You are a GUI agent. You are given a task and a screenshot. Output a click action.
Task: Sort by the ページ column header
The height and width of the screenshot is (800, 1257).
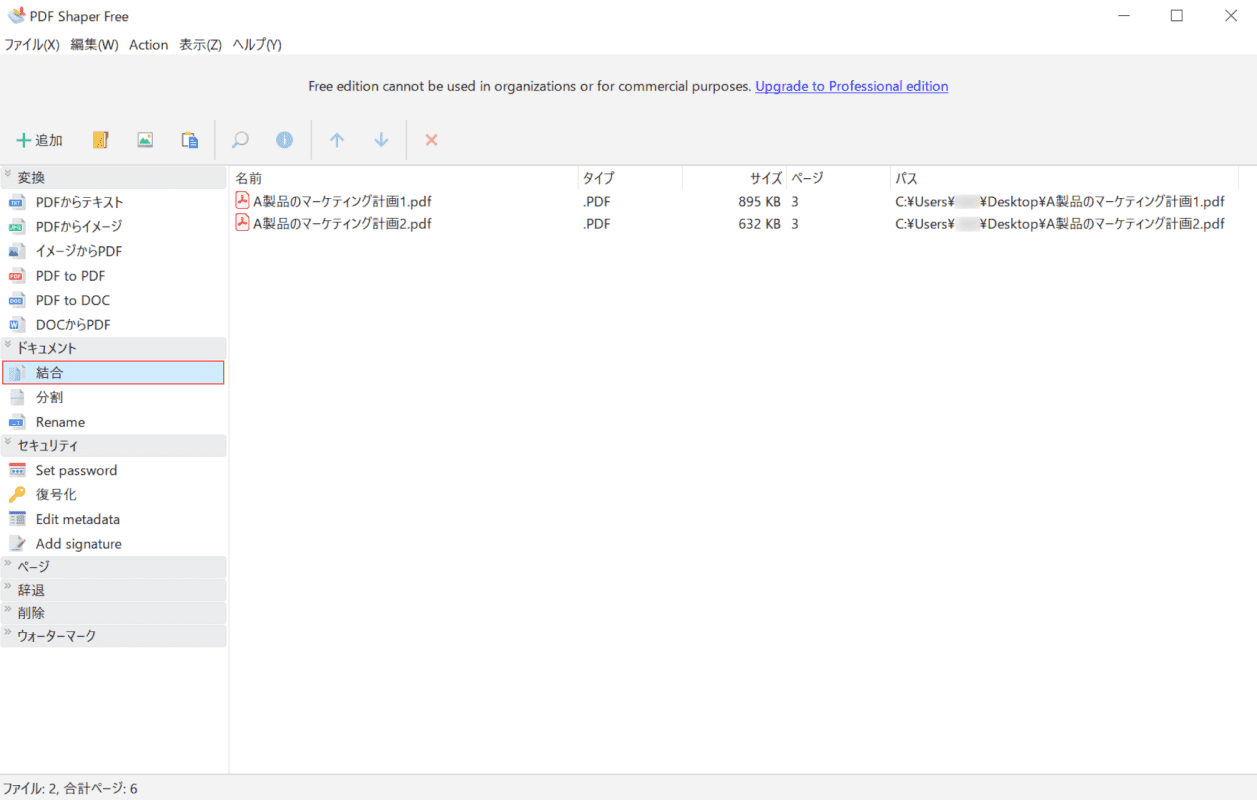[839, 178]
